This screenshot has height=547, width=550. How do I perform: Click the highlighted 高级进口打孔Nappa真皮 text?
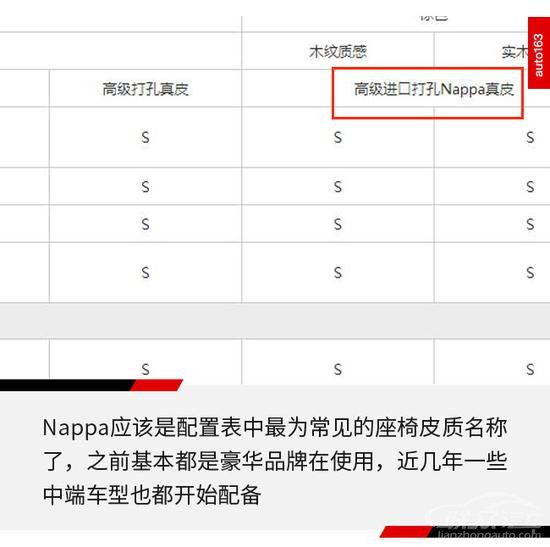[x=434, y=89]
